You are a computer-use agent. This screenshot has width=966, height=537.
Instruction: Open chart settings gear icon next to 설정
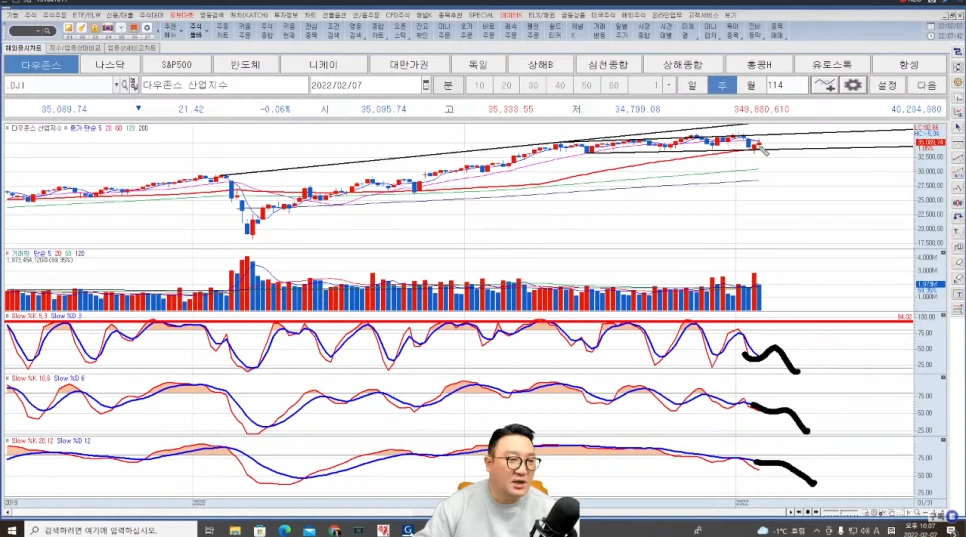(x=853, y=85)
